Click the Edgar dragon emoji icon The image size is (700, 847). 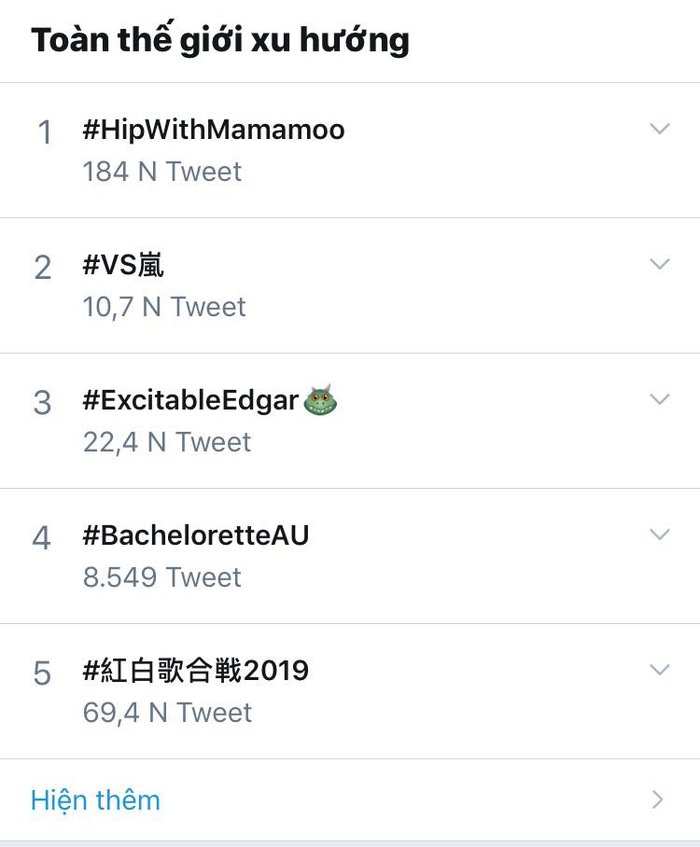point(321,400)
